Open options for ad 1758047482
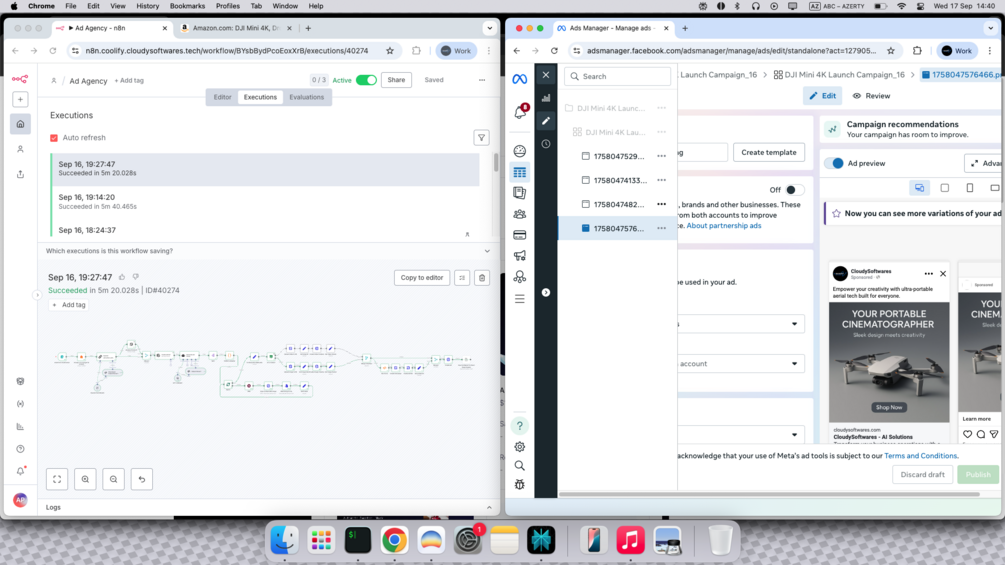This screenshot has height=565, width=1005. pyautogui.click(x=661, y=204)
